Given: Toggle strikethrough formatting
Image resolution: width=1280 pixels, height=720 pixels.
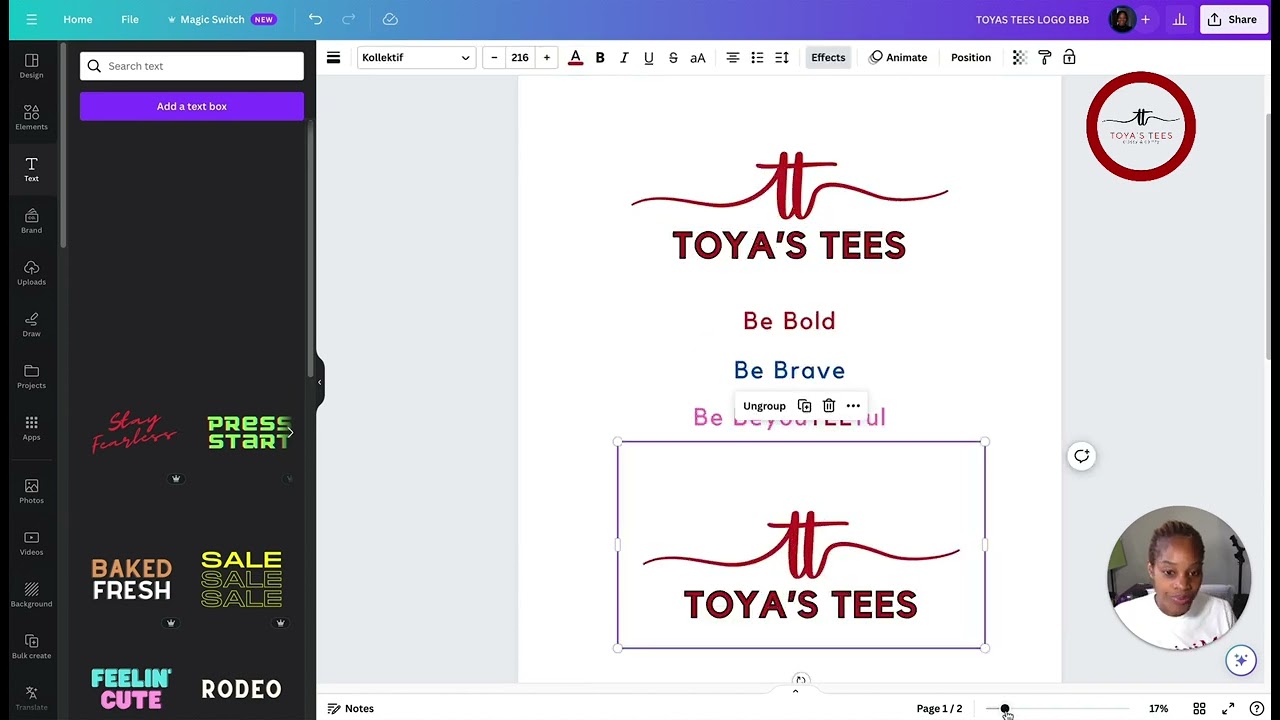Looking at the screenshot, I should (673, 57).
